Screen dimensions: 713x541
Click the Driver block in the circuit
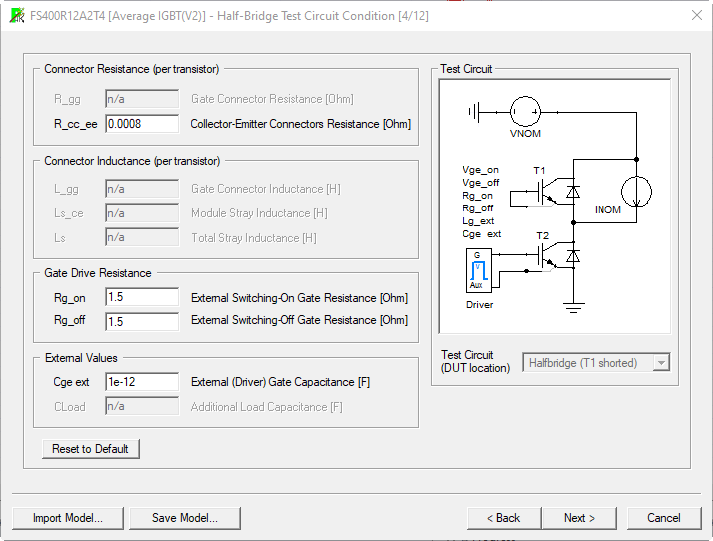(477, 270)
